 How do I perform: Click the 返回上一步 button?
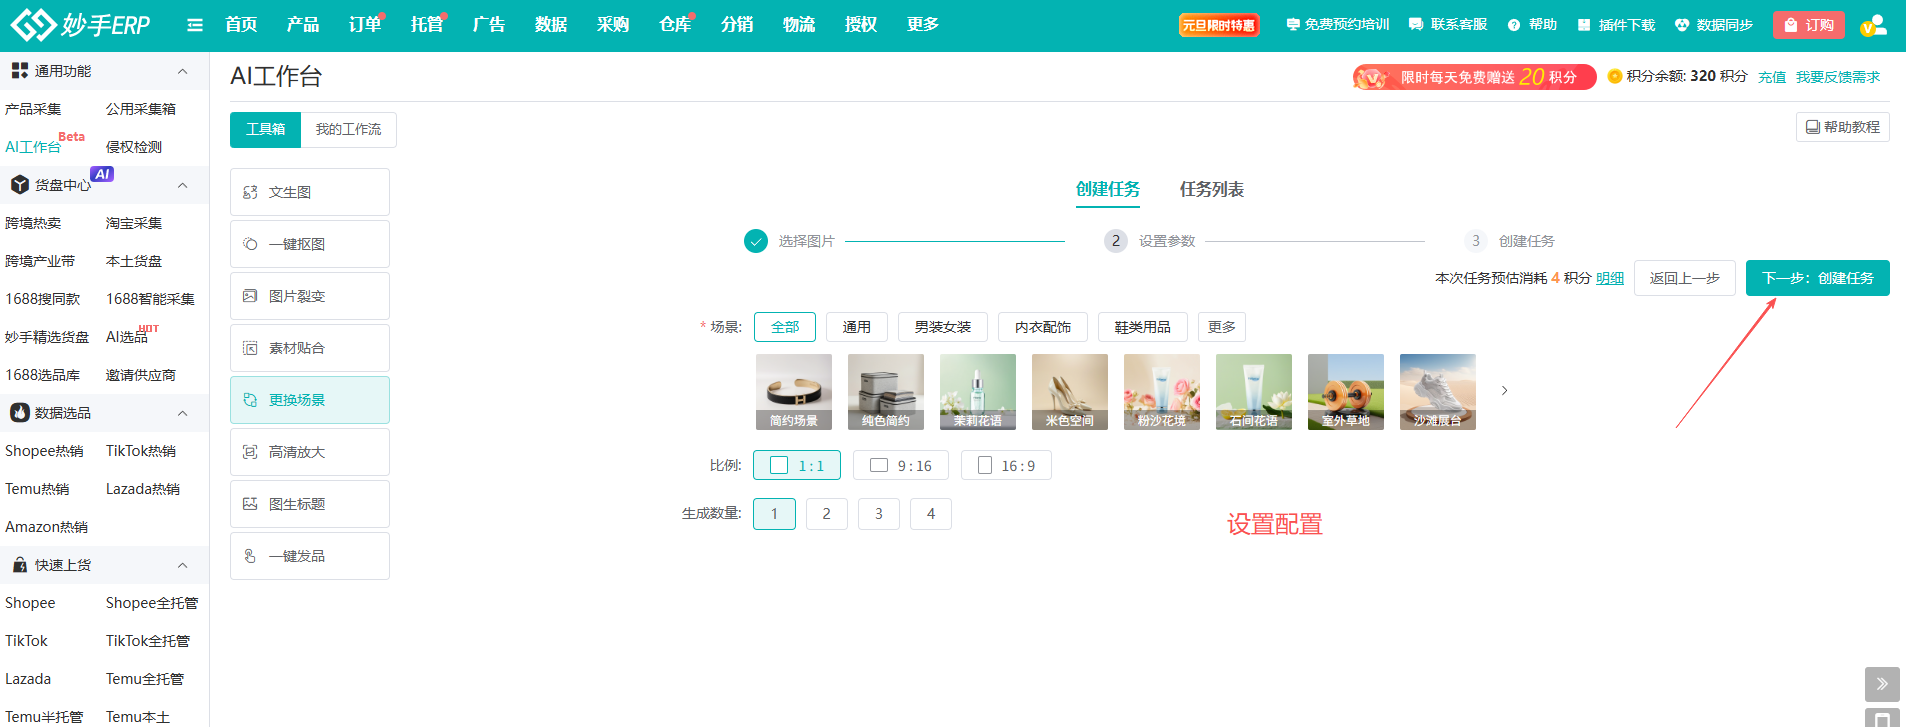[x=1684, y=278]
